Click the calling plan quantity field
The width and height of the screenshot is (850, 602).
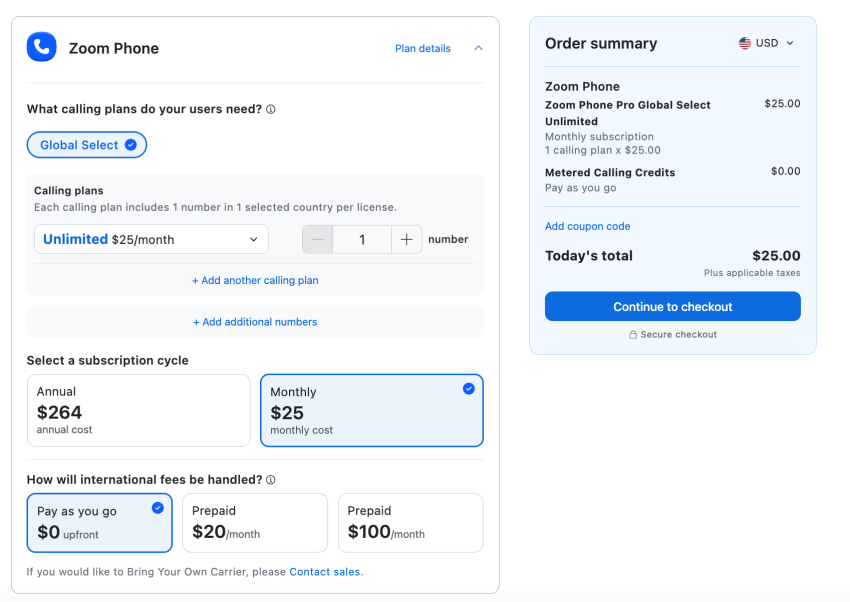pyautogui.click(x=362, y=239)
